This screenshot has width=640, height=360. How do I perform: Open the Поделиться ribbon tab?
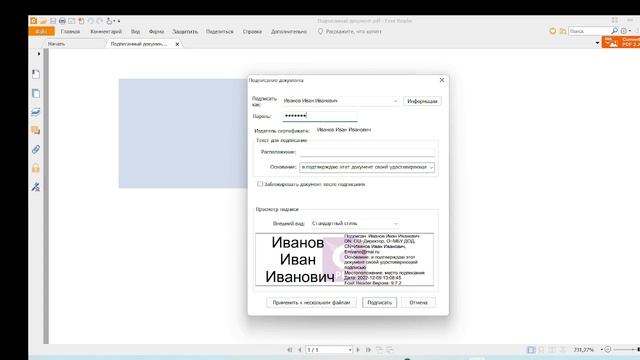[220, 31]
